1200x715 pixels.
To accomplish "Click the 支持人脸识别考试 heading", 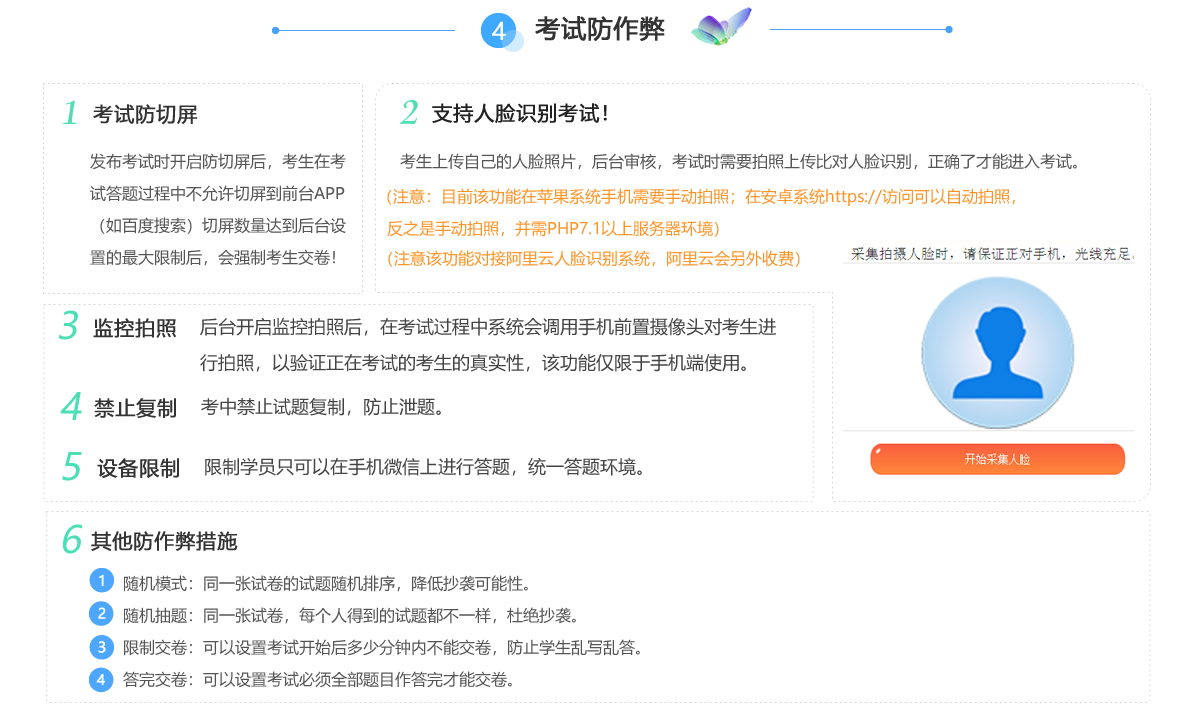I will pos(520,114).
